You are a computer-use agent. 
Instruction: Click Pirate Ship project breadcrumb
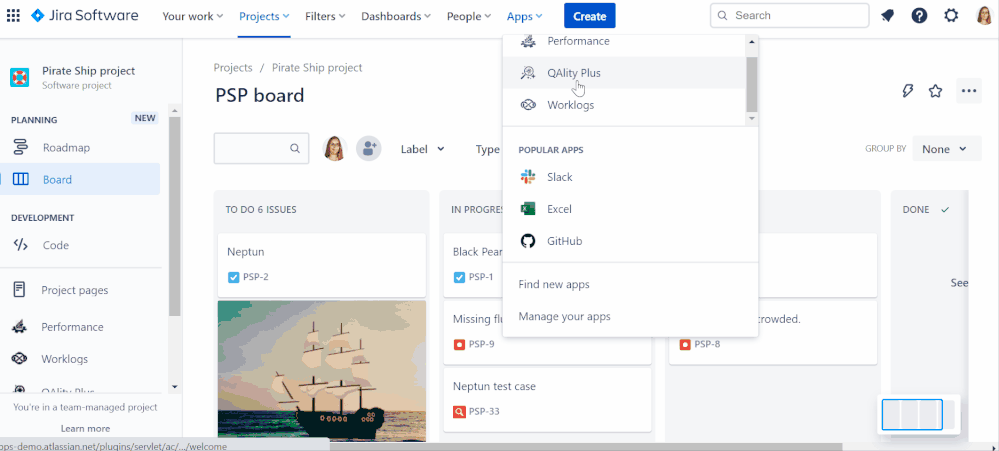317,68
